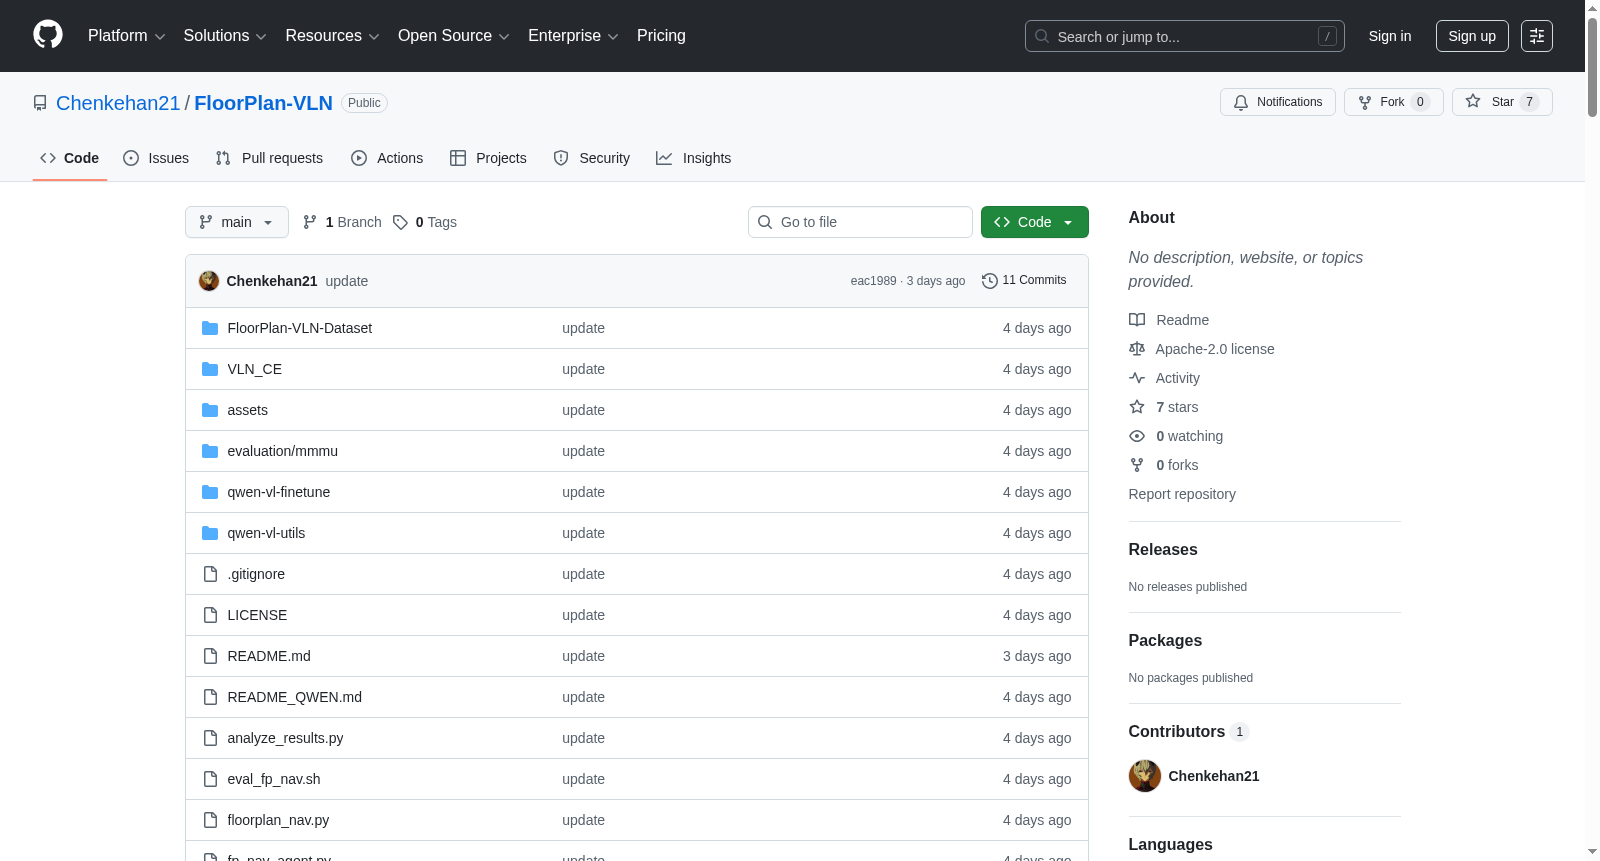Open the green Code dropdown button
This screenshot has height=861, width=1600.
click(1034, 222)
